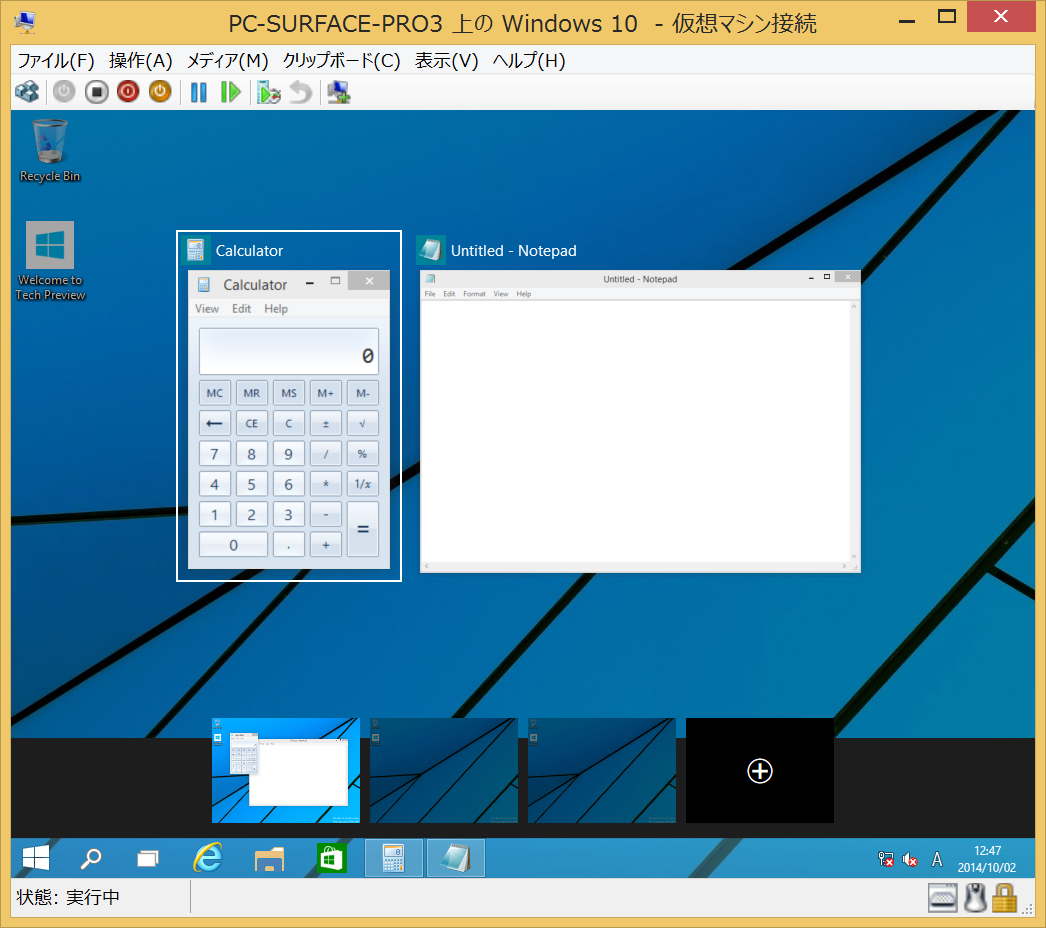Launch Internet Explorer from the taskbar
This screenshot has width=1046, height=928.
208,858
